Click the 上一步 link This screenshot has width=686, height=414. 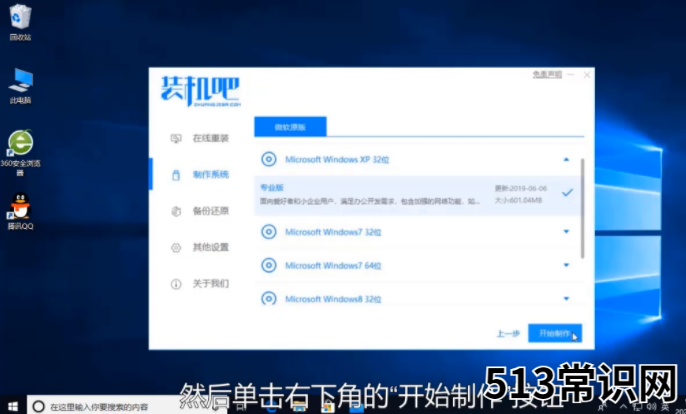coord(508,334)
